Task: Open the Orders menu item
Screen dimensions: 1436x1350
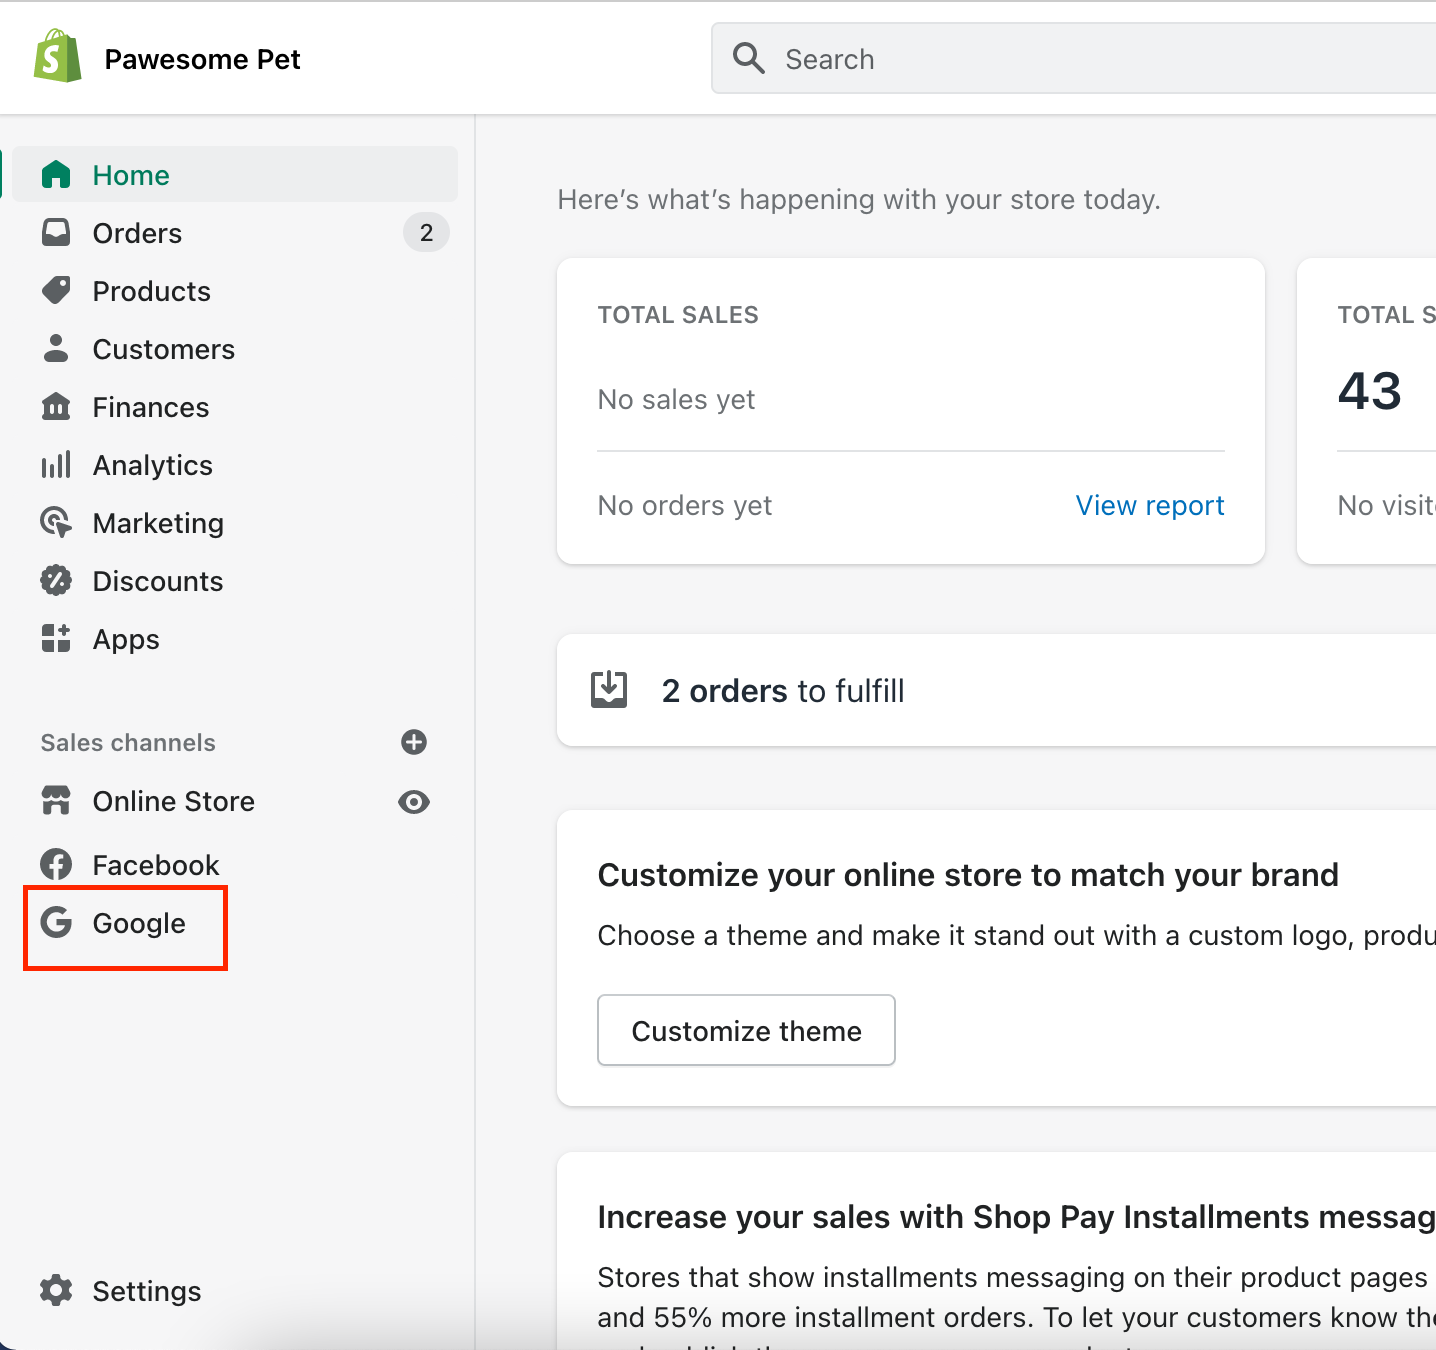Action: pos(234,233)
